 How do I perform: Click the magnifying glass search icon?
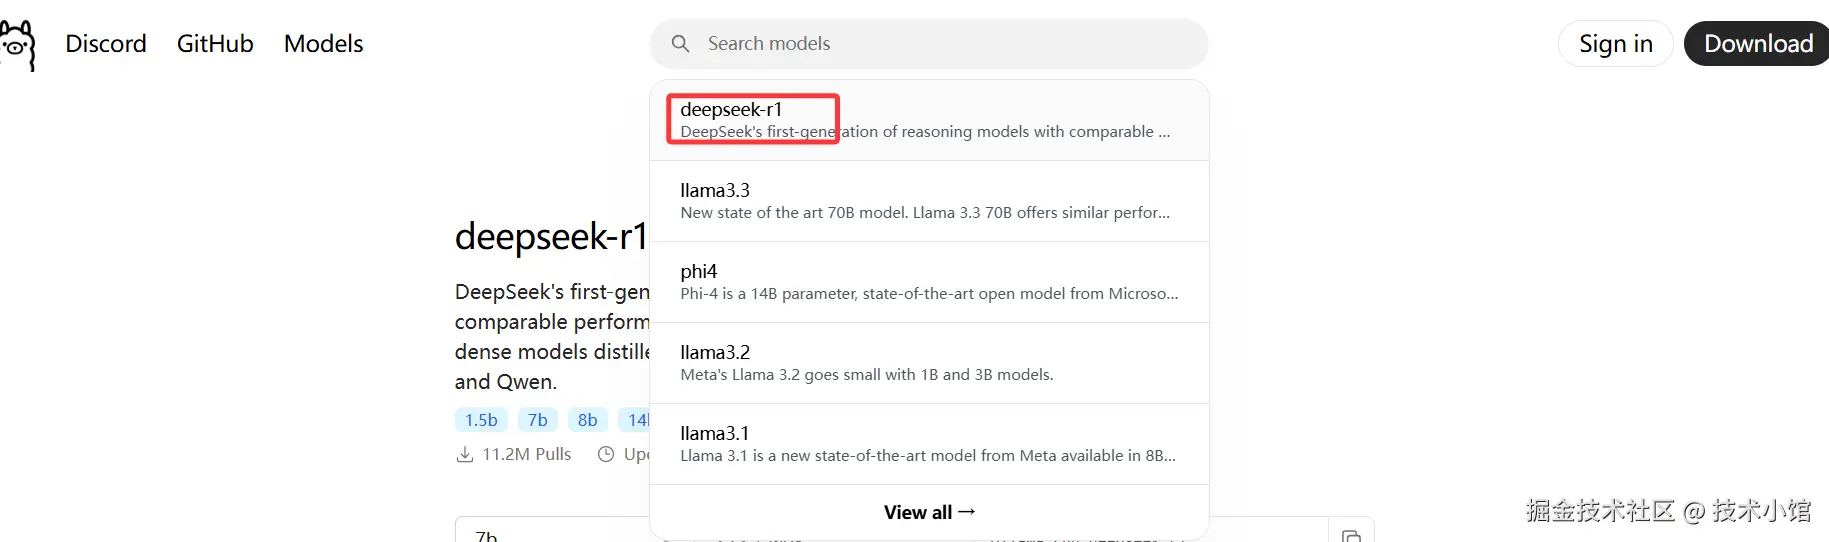coord(680,44)
